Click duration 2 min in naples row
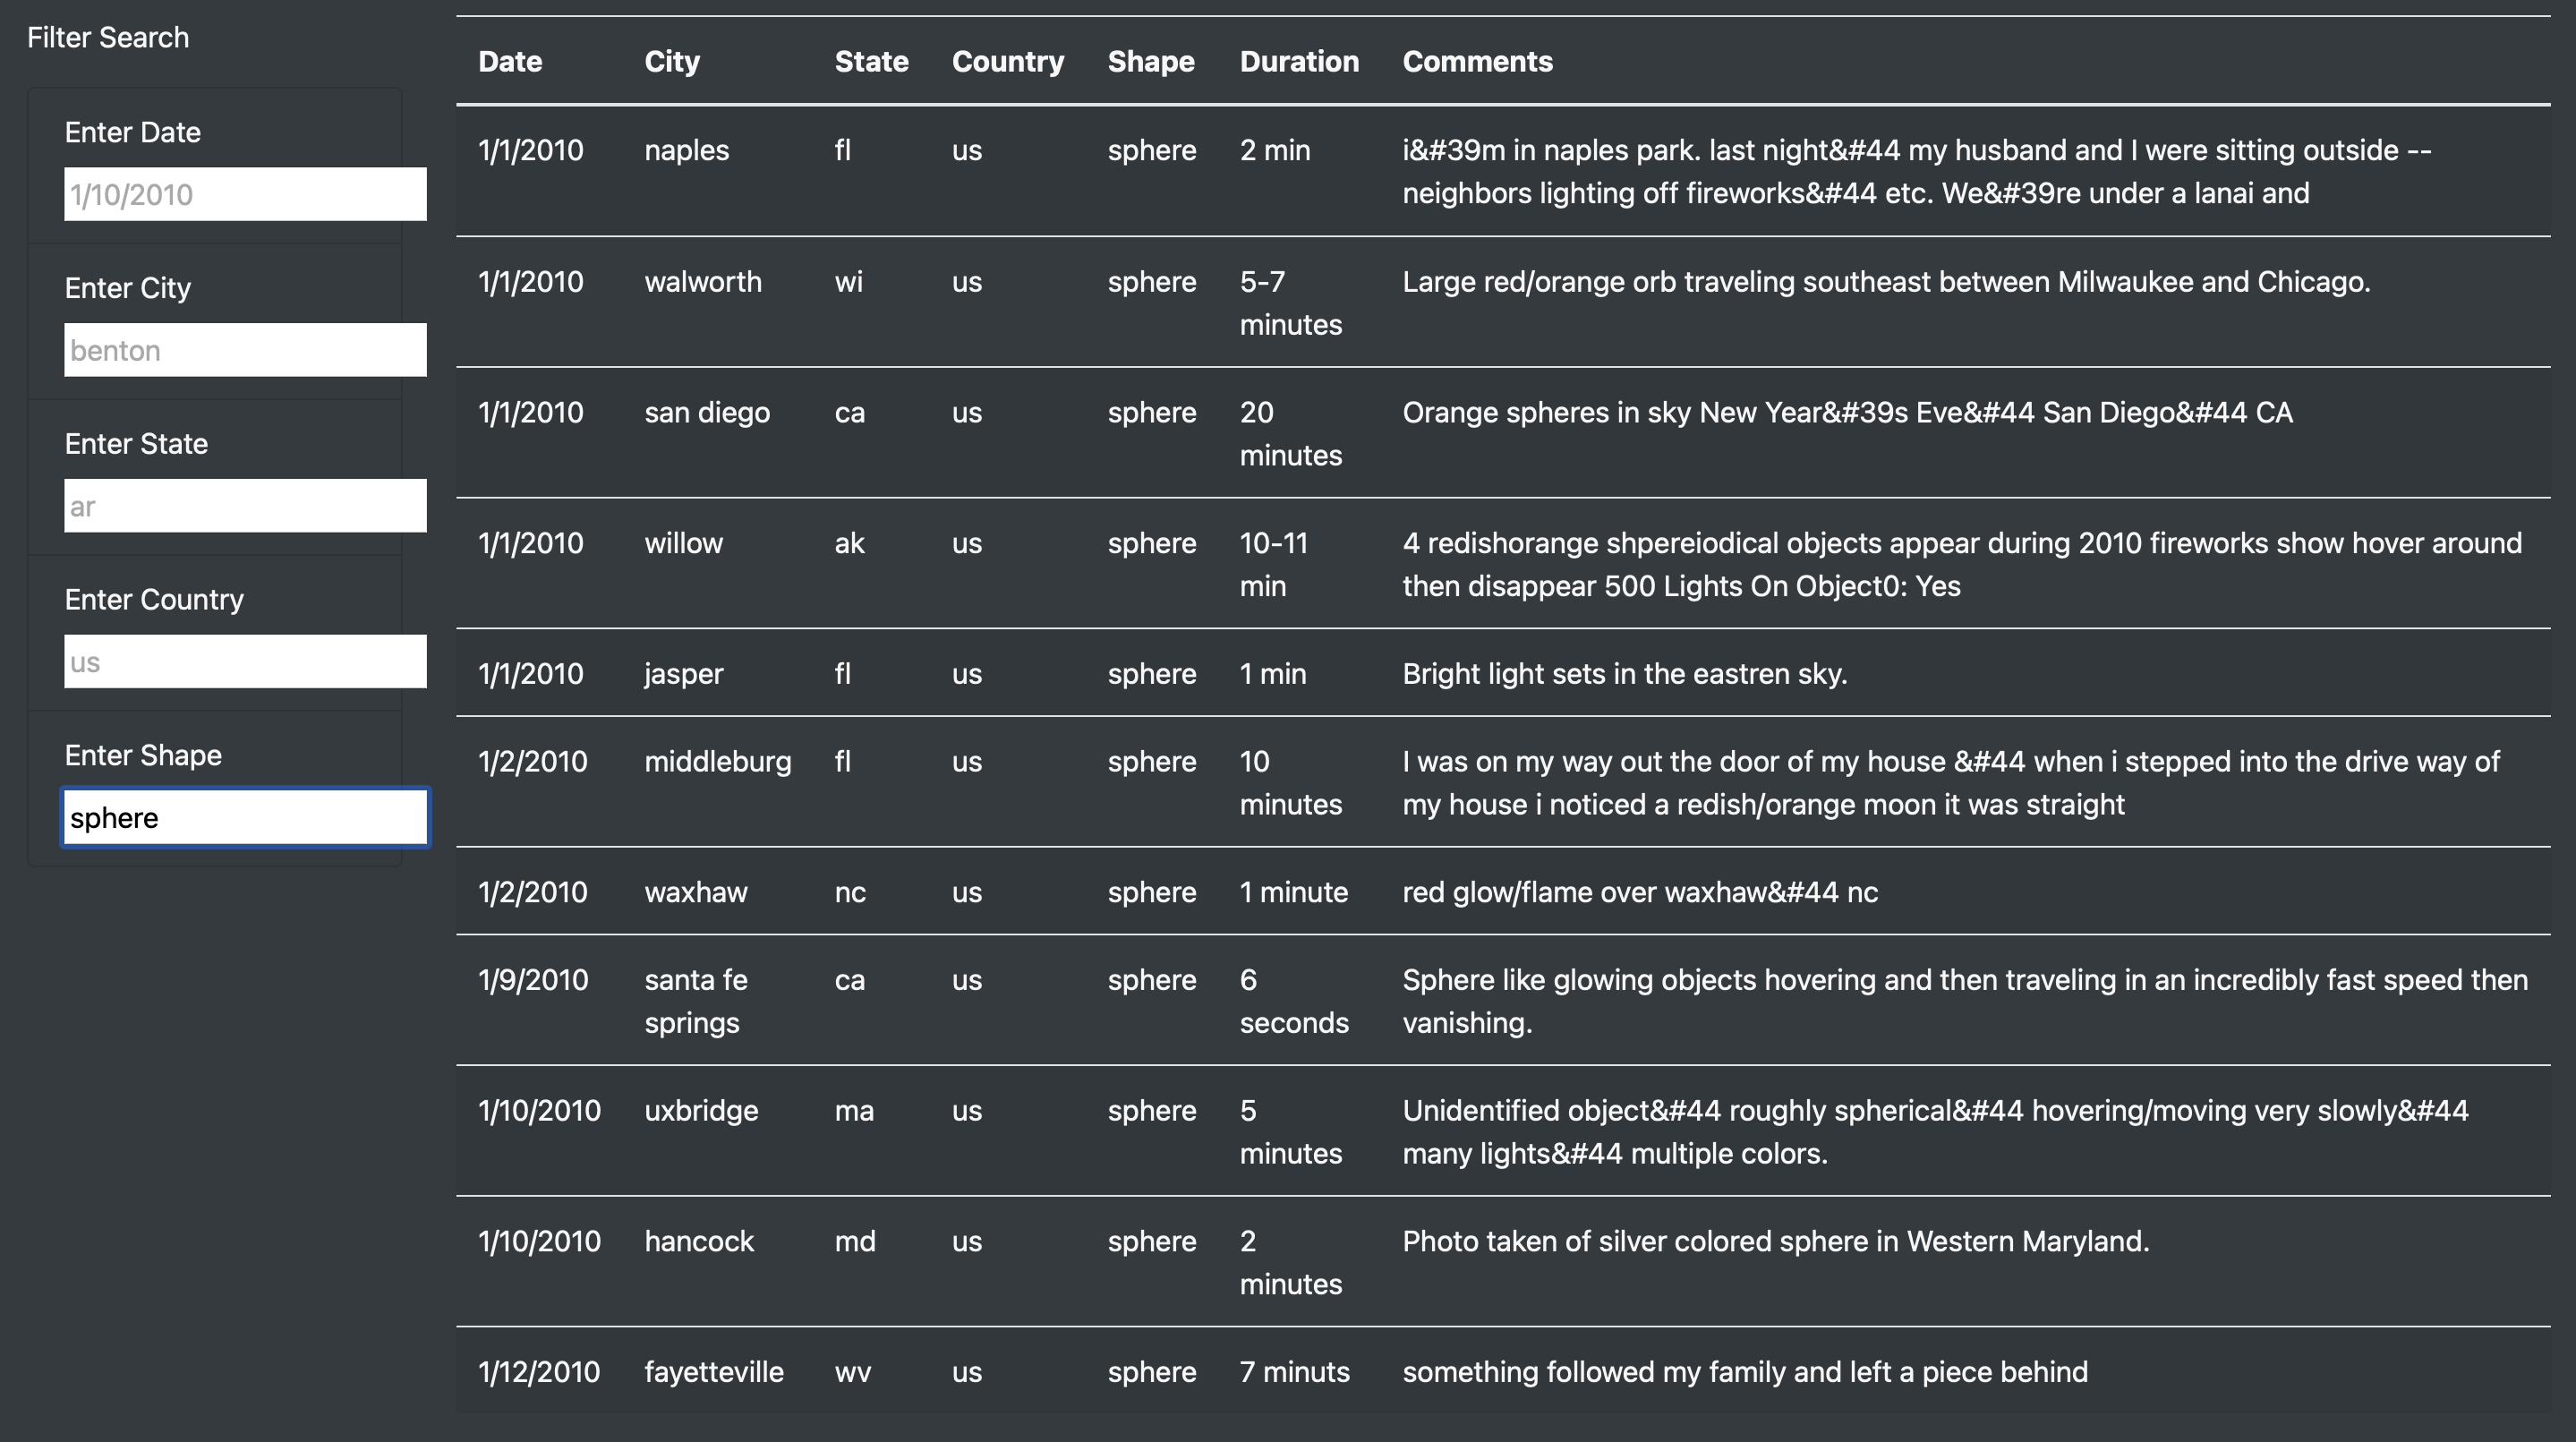This screenshot has height=1442, width=2576. click(1275, 151)
